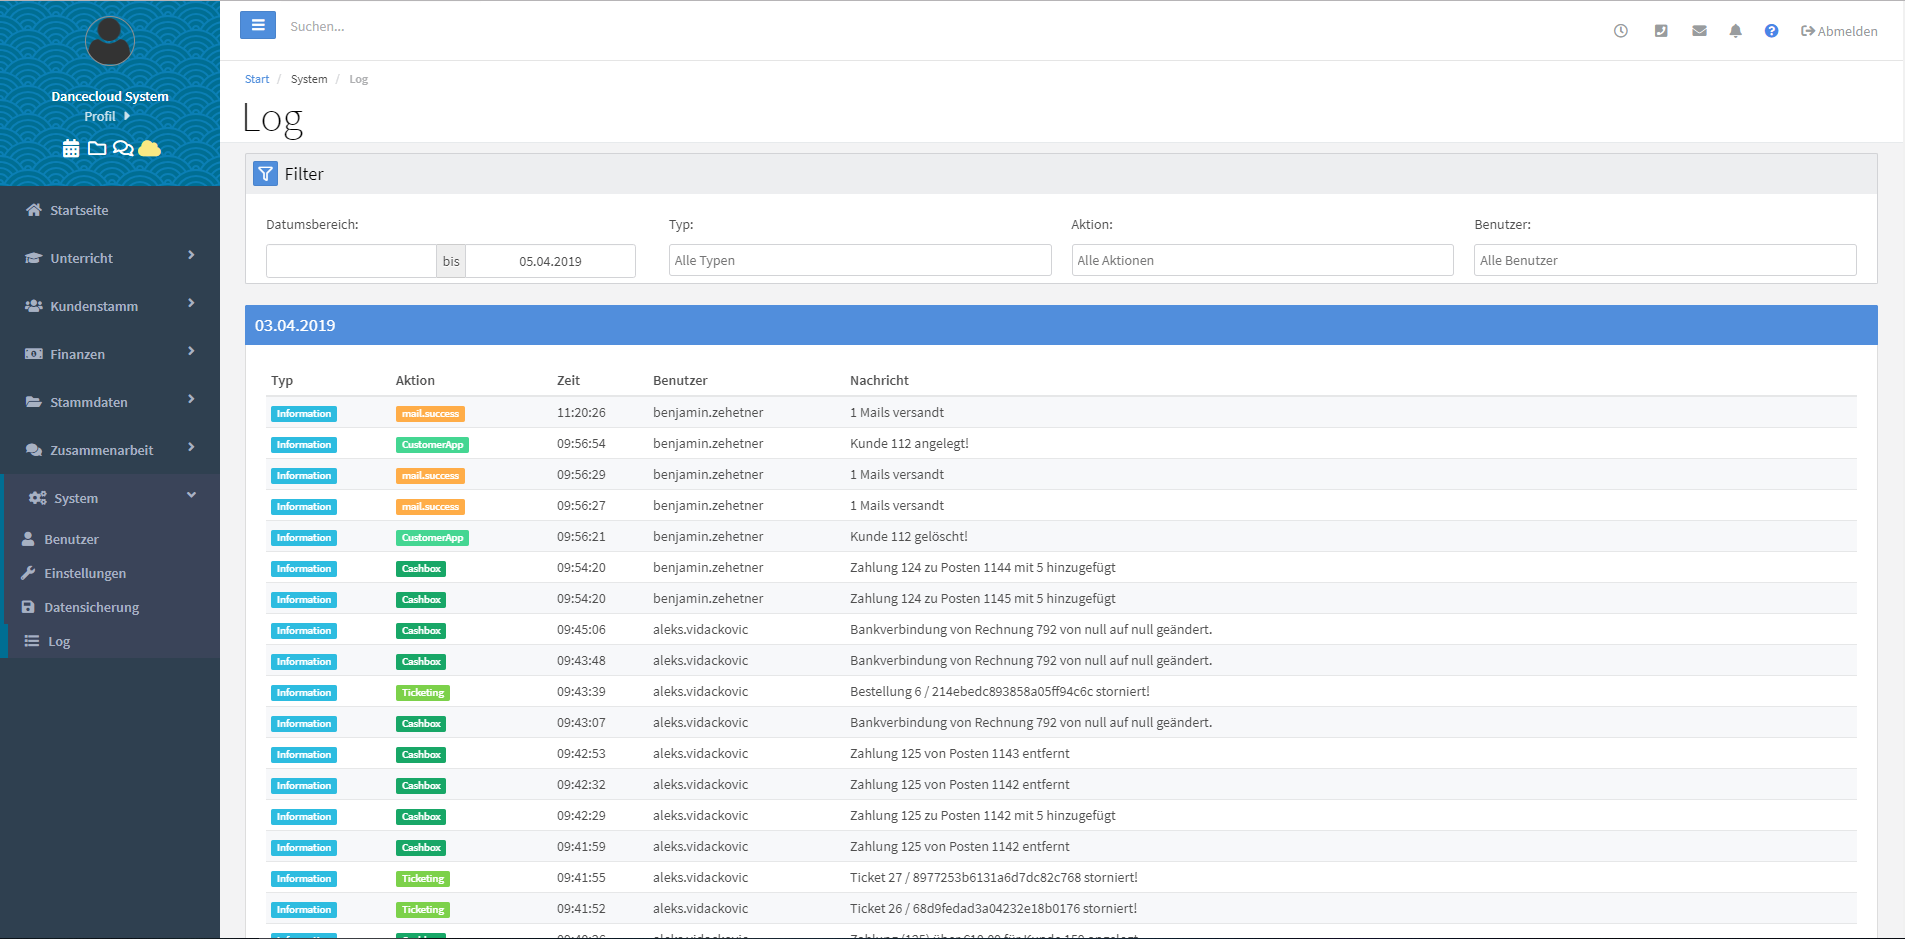The image size is (1905, 939).
Task: Click the System breadcrumb
Action: tap(309, 79)
